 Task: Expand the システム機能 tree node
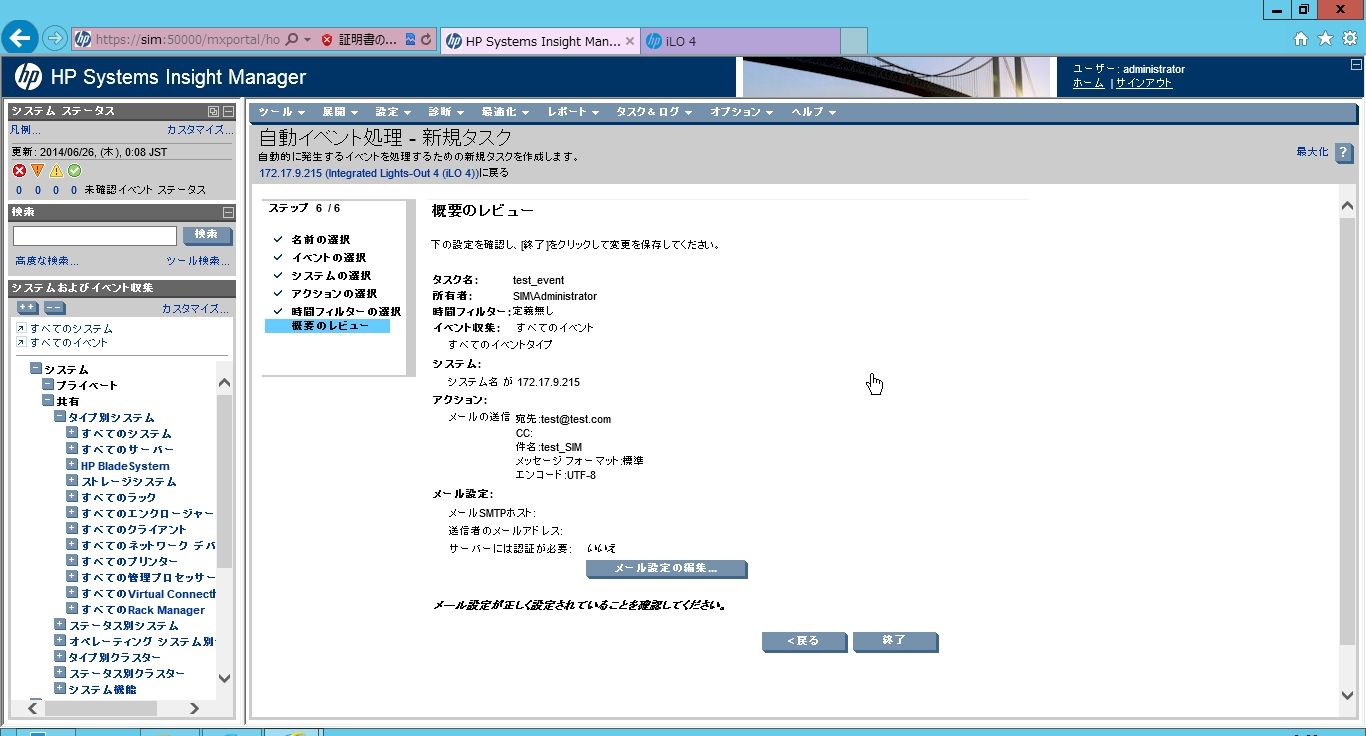[x=60, y=689]
